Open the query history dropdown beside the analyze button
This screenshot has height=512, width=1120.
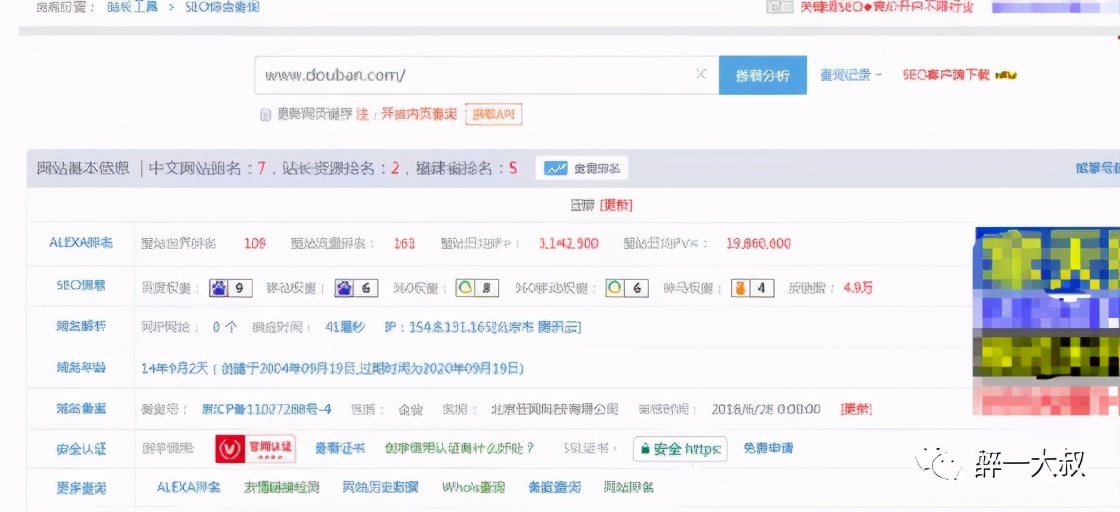[851, 75]
